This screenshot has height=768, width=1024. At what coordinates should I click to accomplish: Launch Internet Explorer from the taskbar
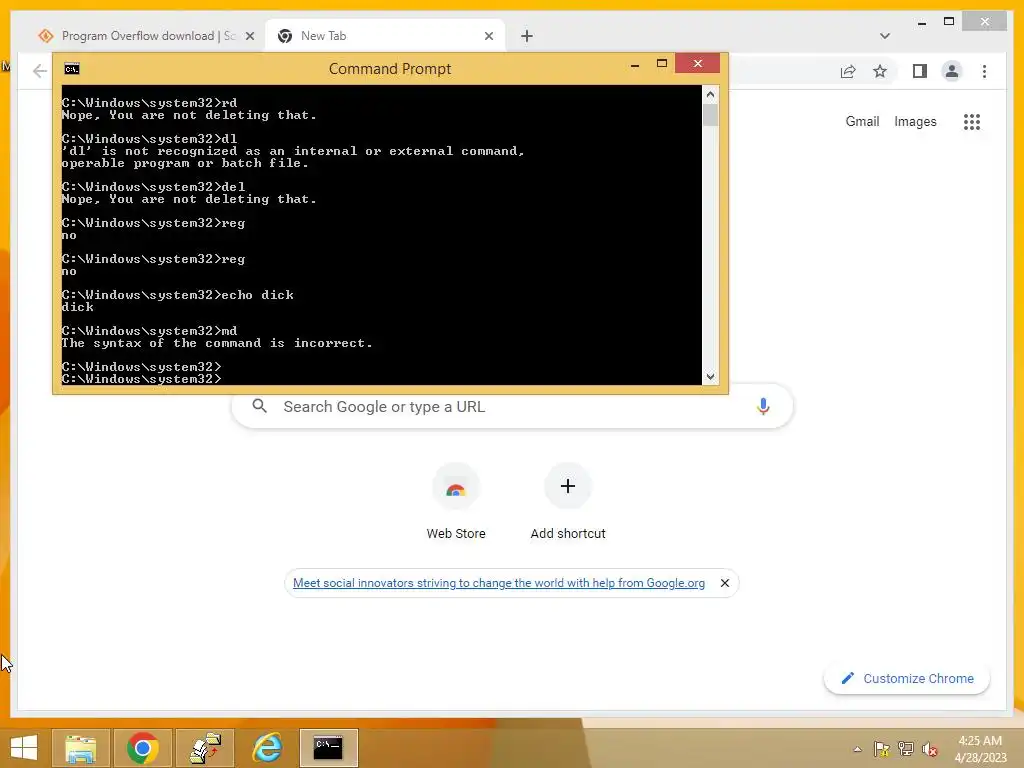266,748
